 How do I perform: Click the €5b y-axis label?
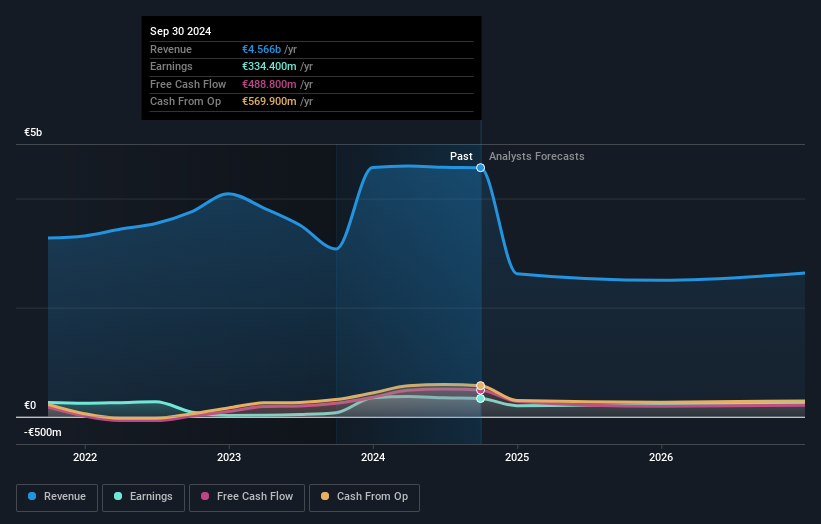pos(33,132)
